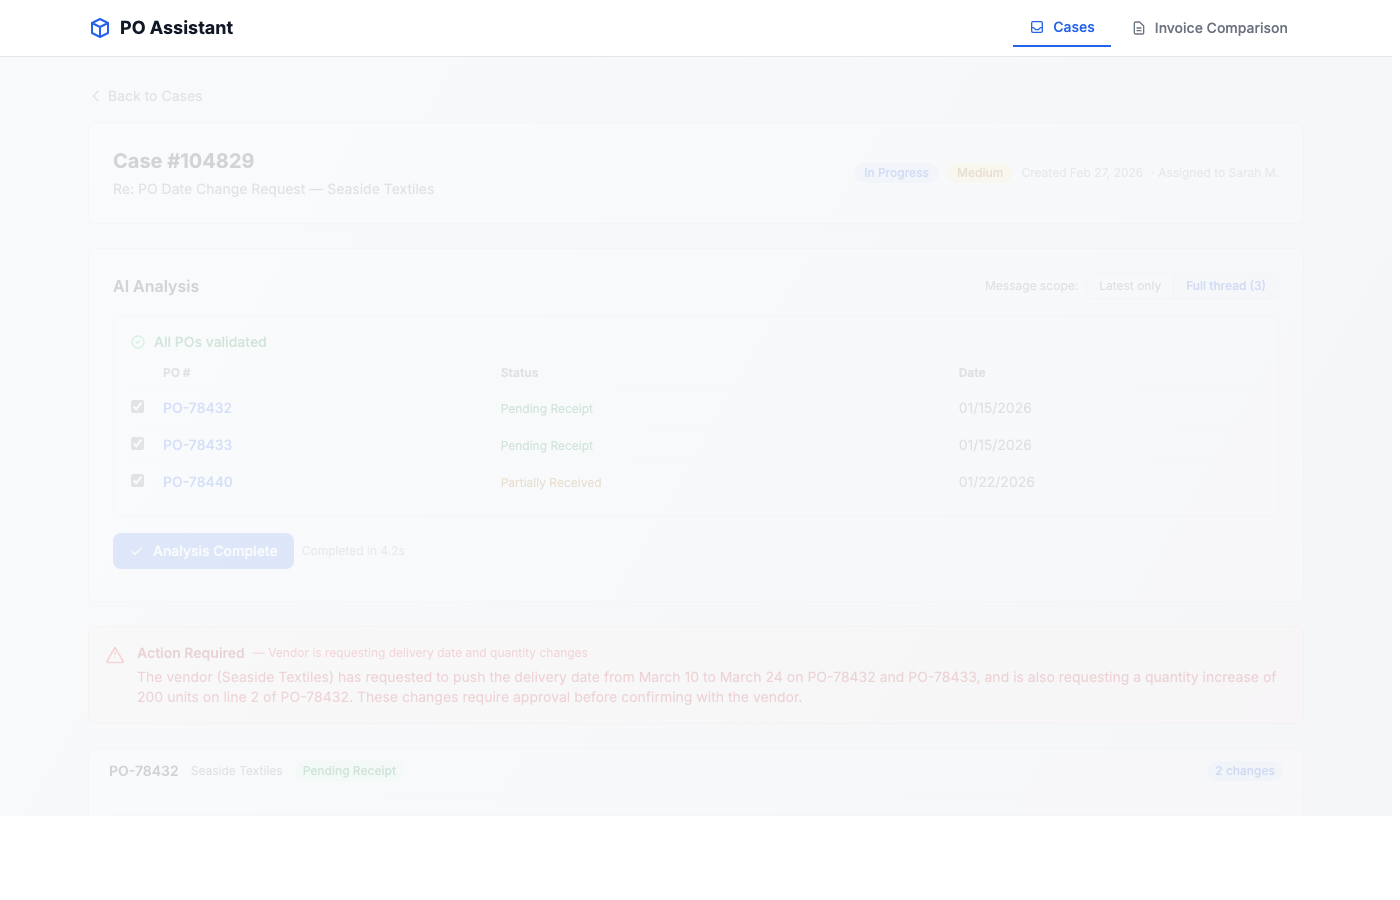Click the document icon beside Invoice Comparison

click(1139, 28)
